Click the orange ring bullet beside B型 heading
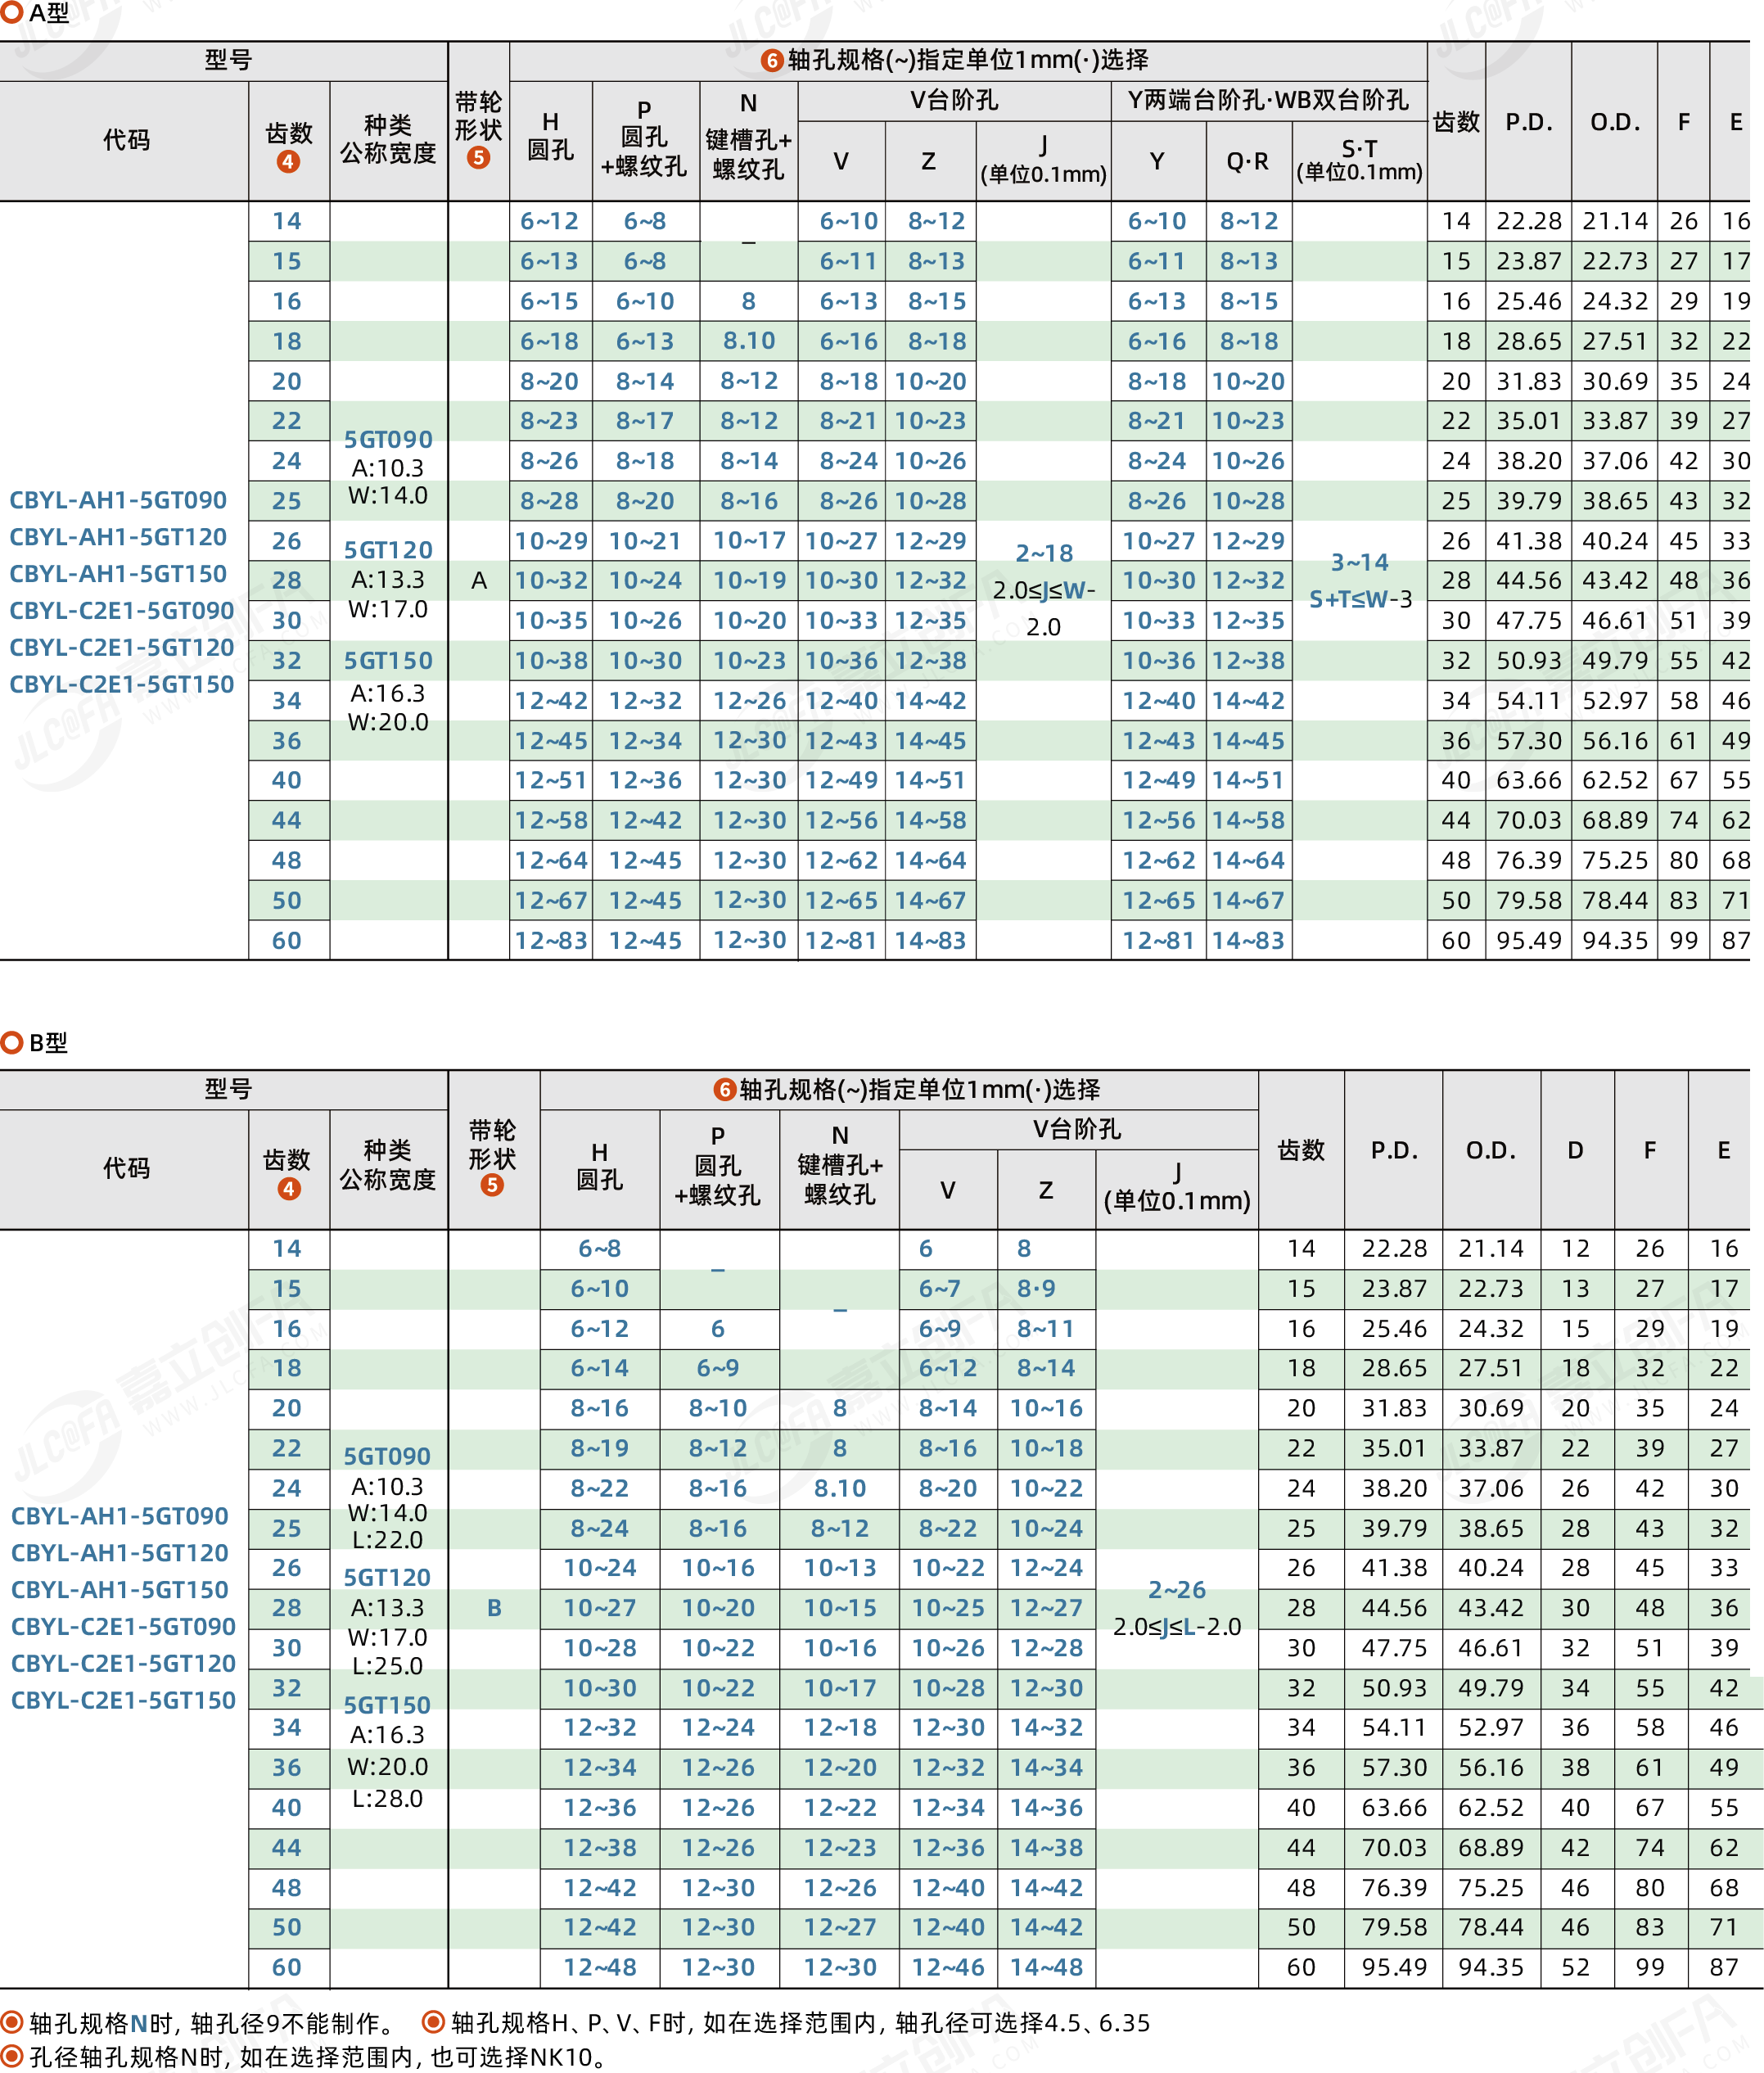 point(12,1042)
